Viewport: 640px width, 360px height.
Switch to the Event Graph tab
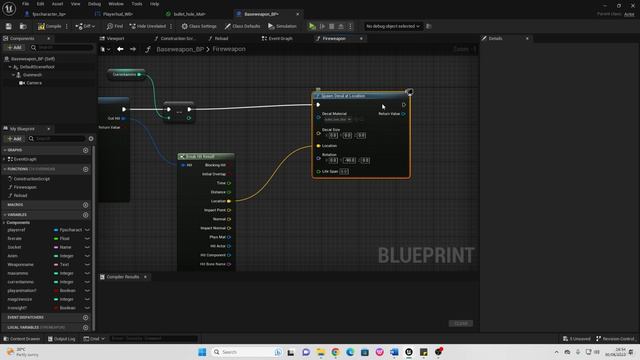[x=280, y=38]
